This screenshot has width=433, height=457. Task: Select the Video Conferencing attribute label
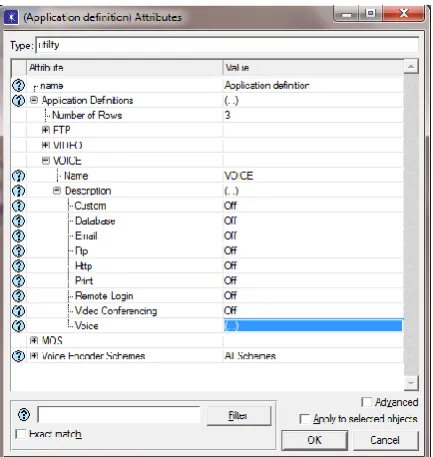tap(116, 311)
